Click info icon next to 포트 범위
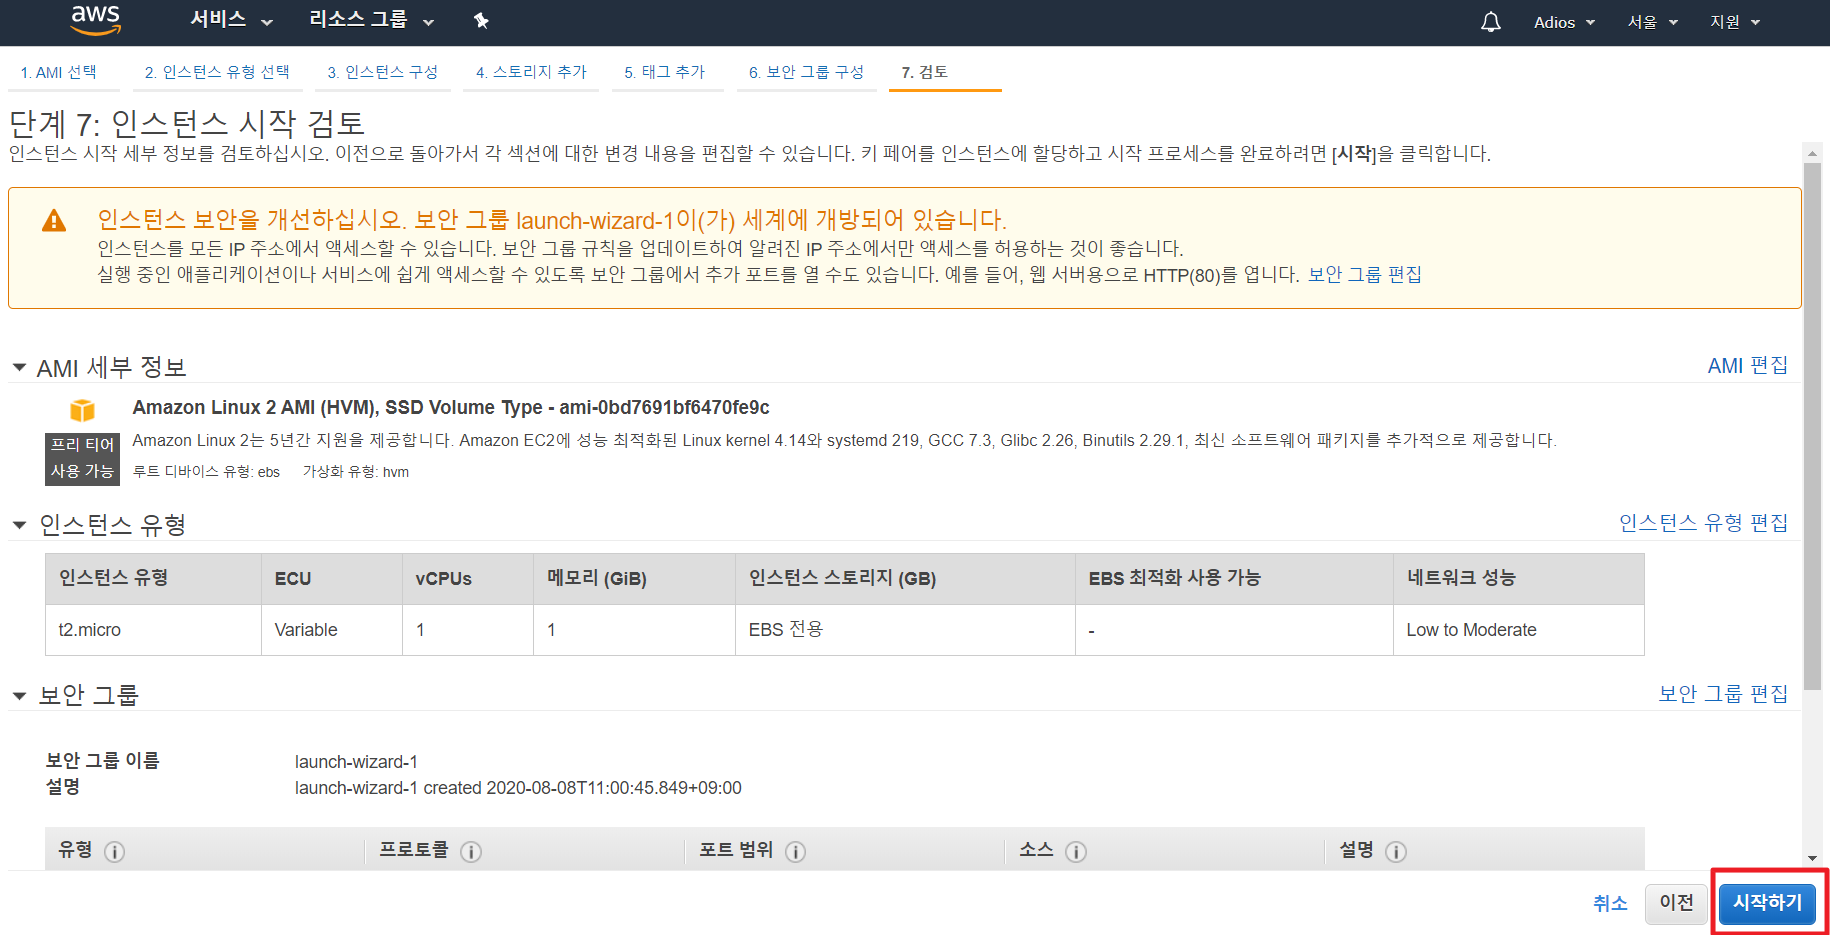The height and width of the screenshot is (935, 1830). tap(796, 852)
